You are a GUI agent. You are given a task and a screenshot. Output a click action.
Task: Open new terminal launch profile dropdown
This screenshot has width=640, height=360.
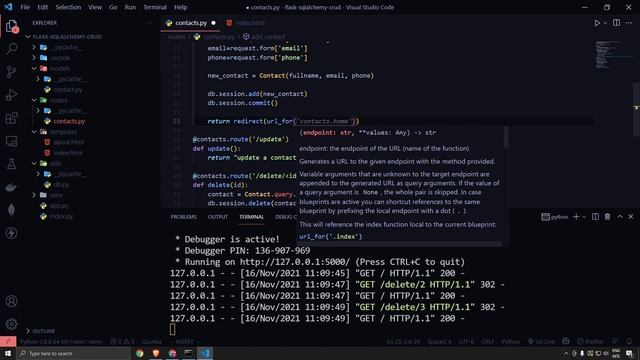(584, 217)
